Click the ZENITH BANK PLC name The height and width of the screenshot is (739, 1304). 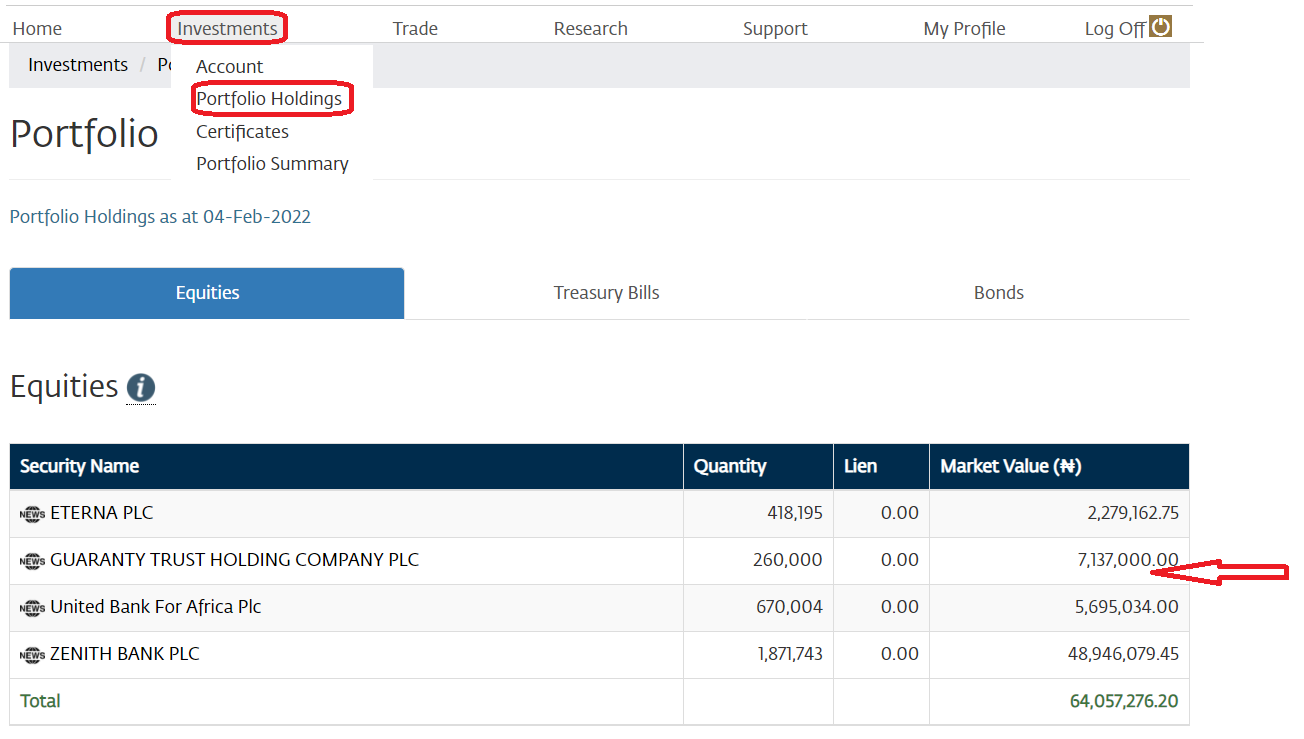pos(124,654)
